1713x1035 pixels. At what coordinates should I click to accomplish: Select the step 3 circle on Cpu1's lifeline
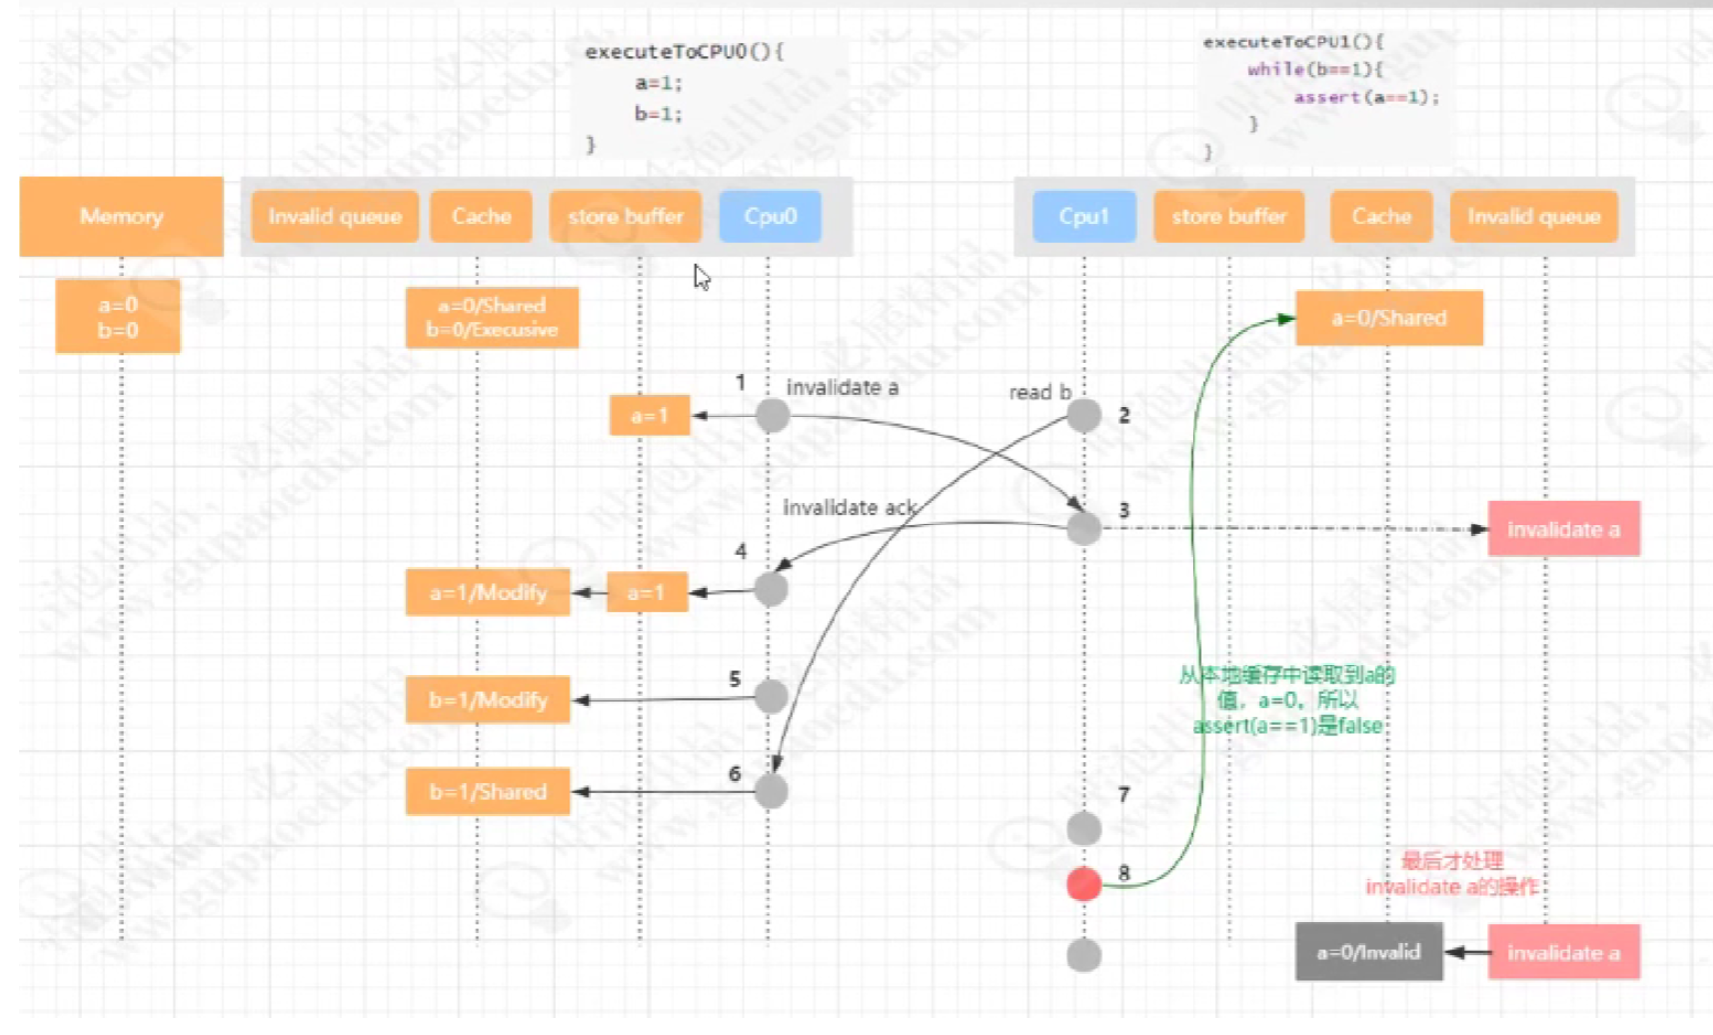click(x=1084, y=528)
